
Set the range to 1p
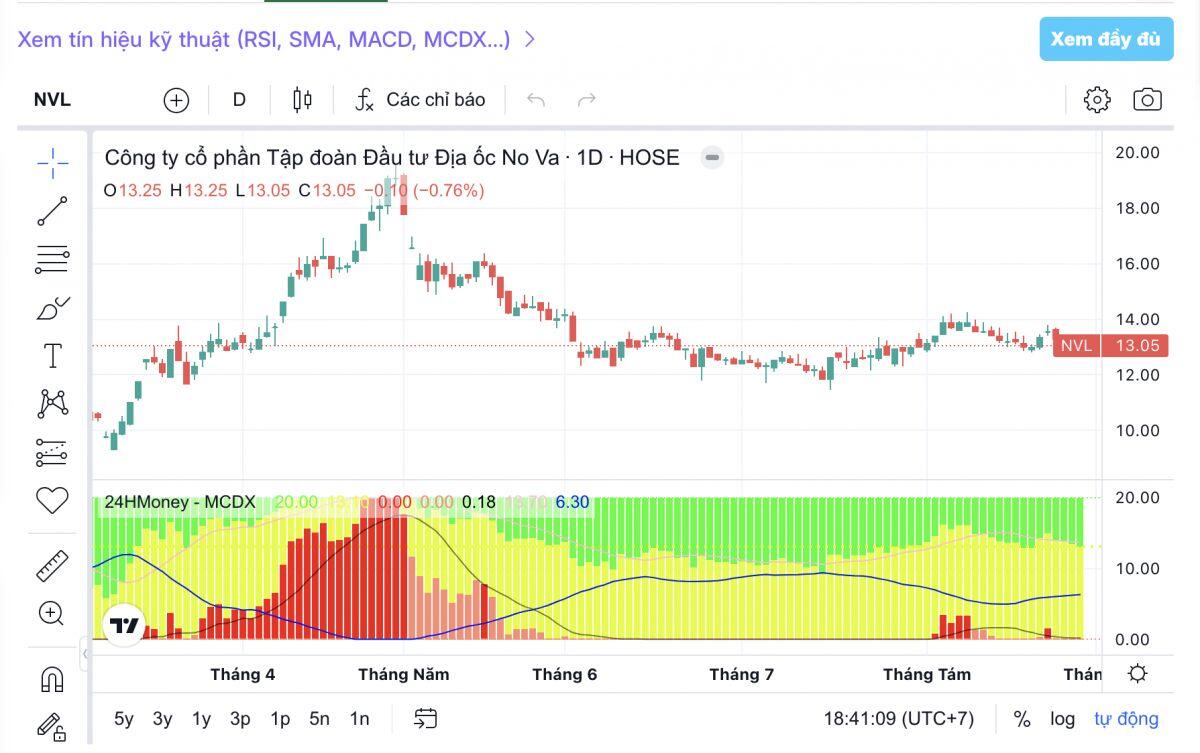(x=280, y=718)
